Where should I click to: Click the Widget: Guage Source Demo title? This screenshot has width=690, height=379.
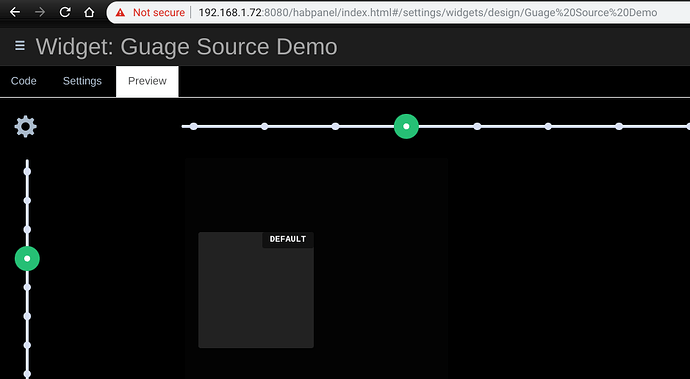pos(187,47)
